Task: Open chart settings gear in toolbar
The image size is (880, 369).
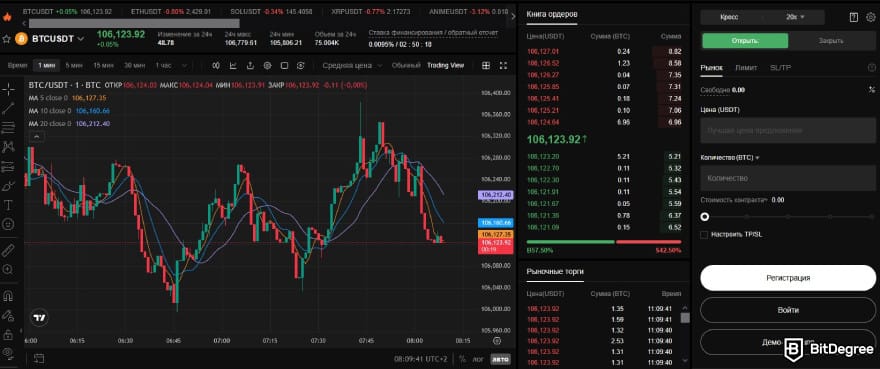Action: tap(267, 66)
